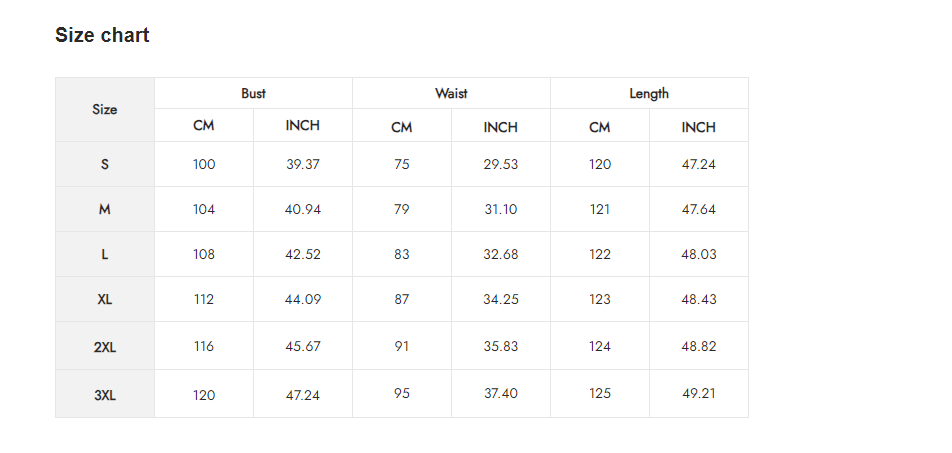This screenshot has width=952, height=453.
Task: Click length 125 cm cell in 3XL row
Action: (x=600, y=394)
